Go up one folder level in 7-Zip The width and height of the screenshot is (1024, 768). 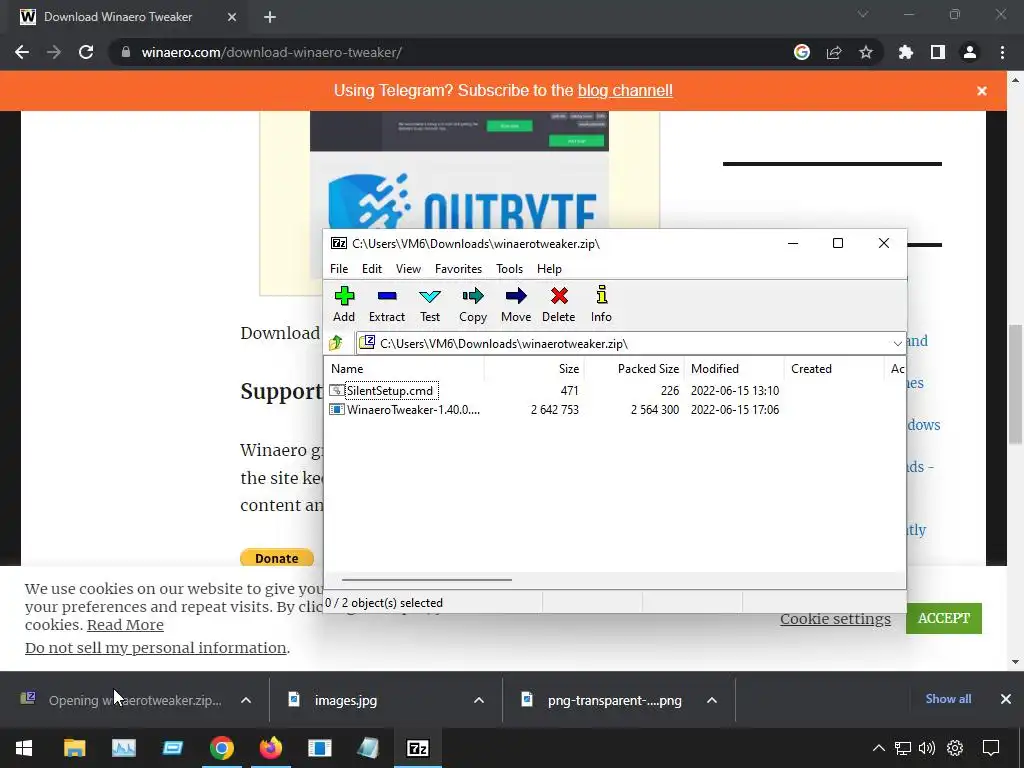[336, 343]
